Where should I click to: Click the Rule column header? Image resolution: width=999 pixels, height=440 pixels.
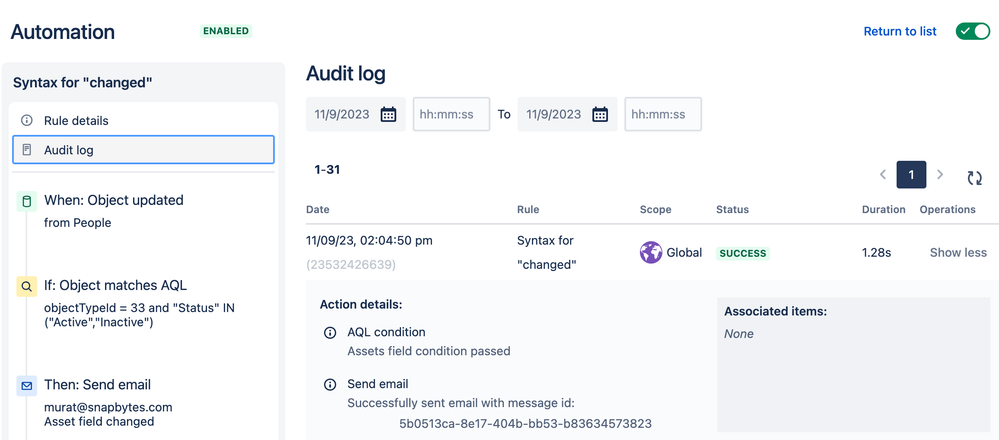click(528, 209)
